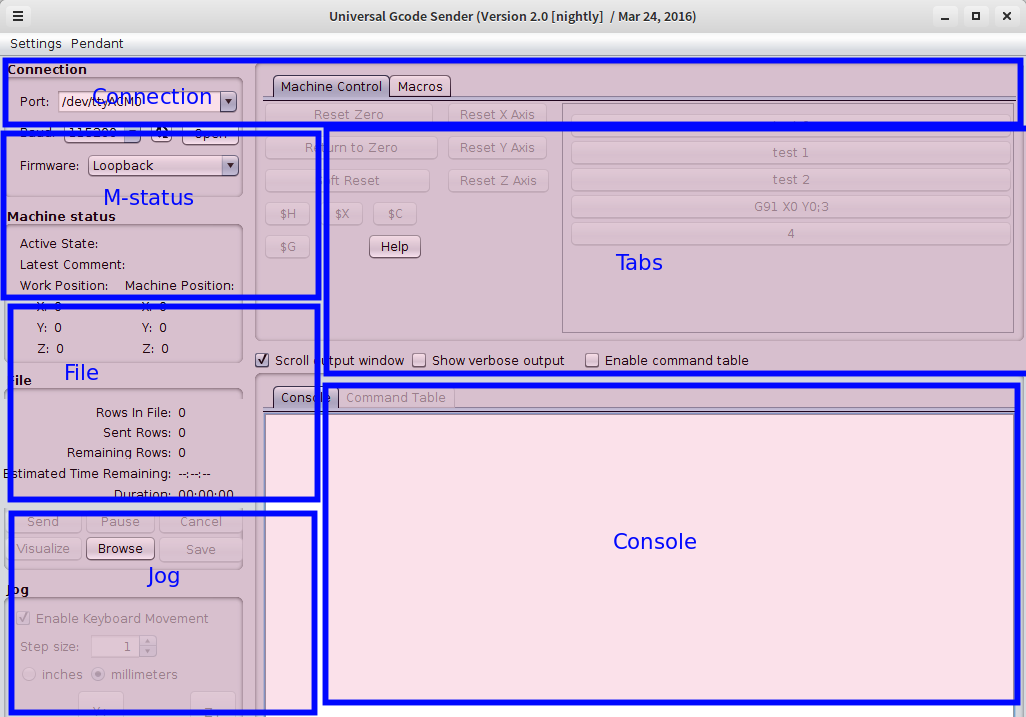Decrease Step size with down arrow

coord(148,652)
